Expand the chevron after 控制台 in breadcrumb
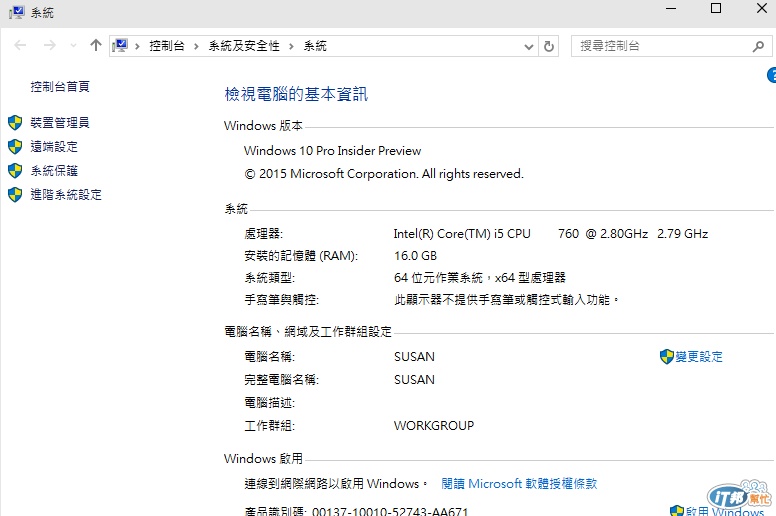The image size is (776, 516). 196,47
